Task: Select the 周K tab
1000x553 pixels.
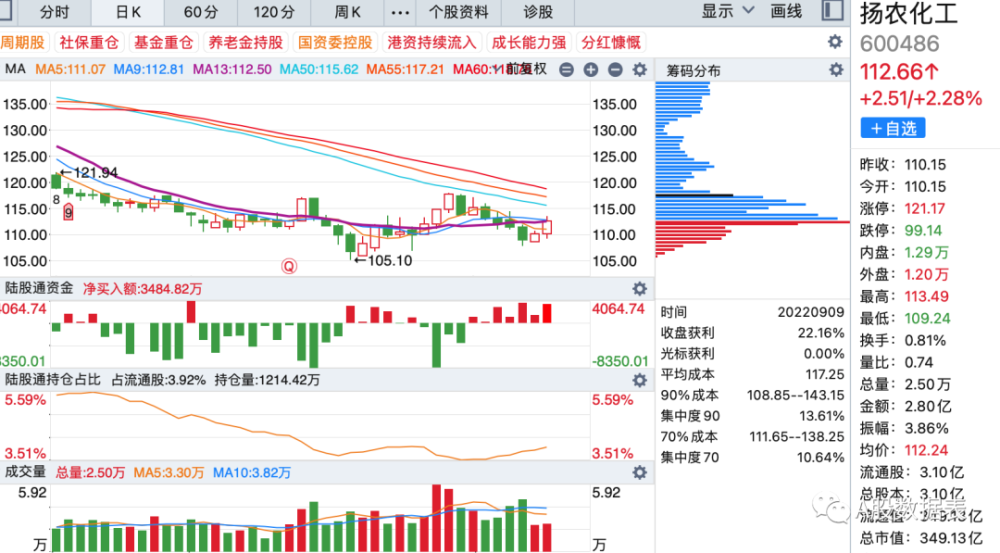Action: point(348,12)
